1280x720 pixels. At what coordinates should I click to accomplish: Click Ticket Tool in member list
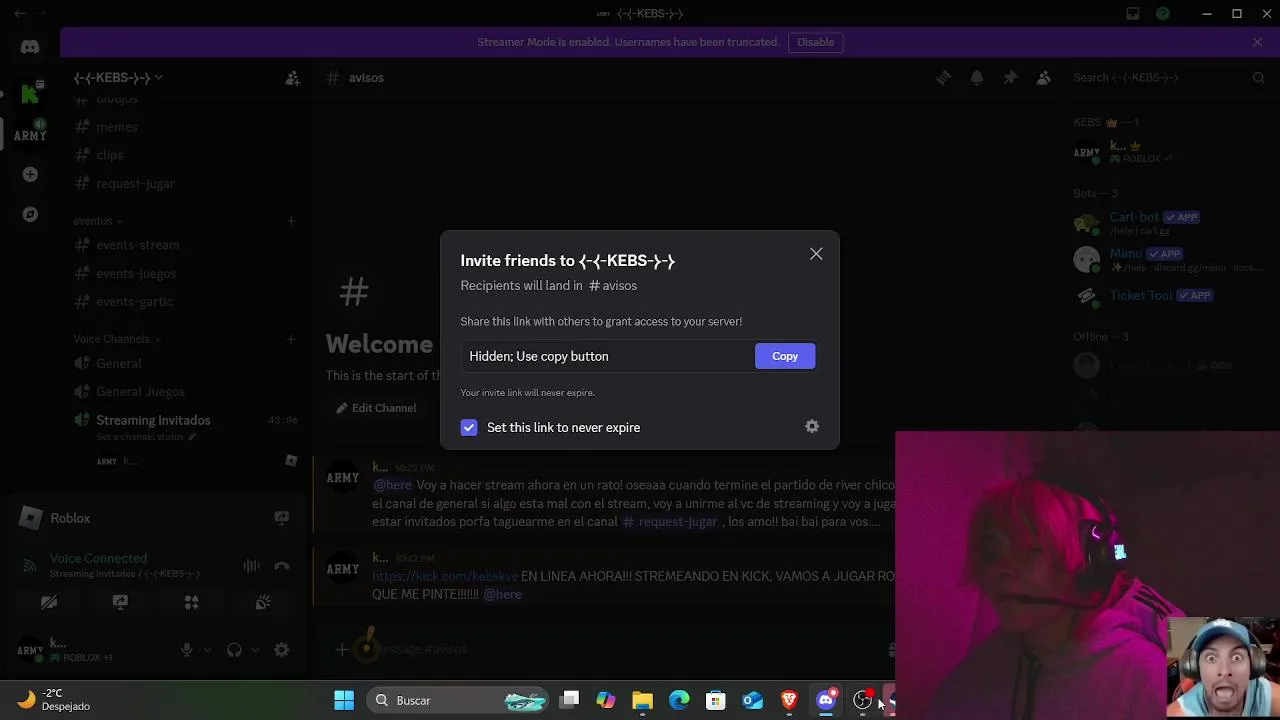[x=1168, y=296]
